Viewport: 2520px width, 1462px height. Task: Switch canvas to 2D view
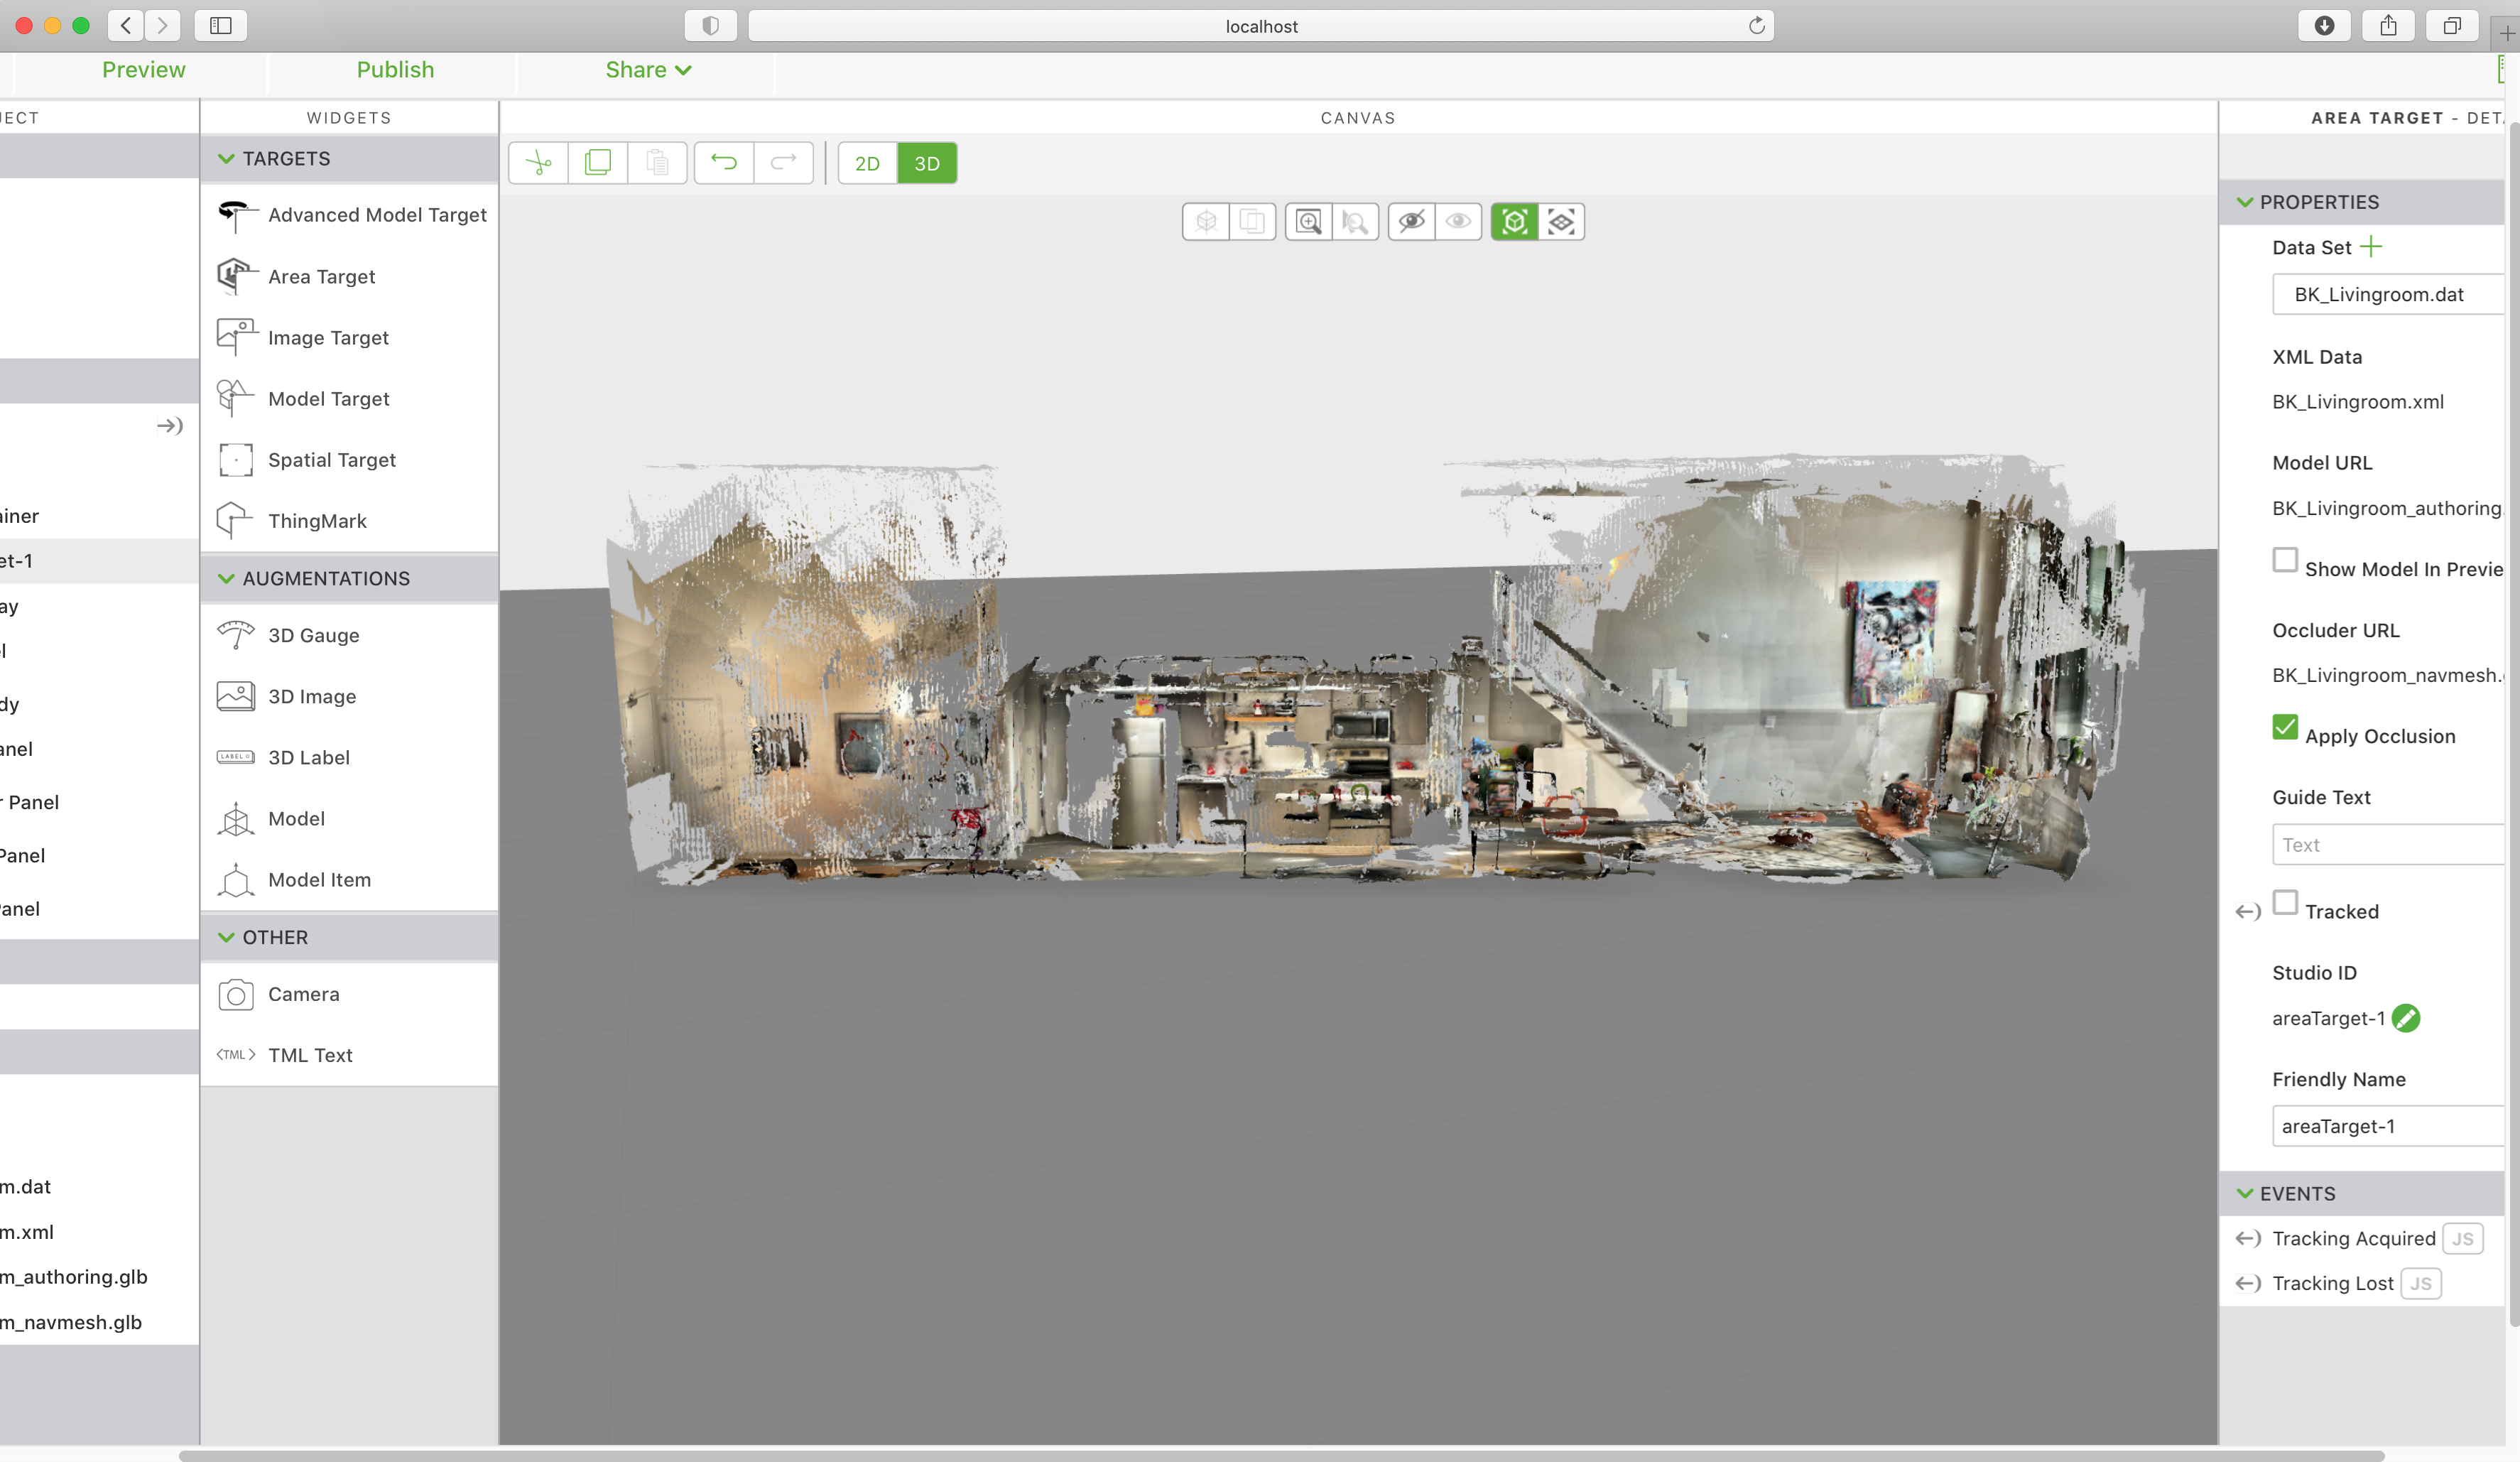(x=867, y=163)
